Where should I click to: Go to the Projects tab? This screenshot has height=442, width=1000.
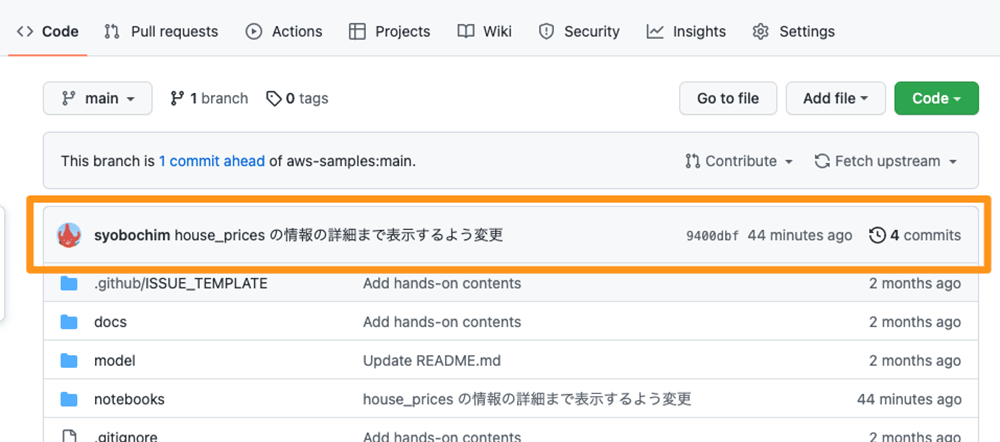(x=390, y=31)
